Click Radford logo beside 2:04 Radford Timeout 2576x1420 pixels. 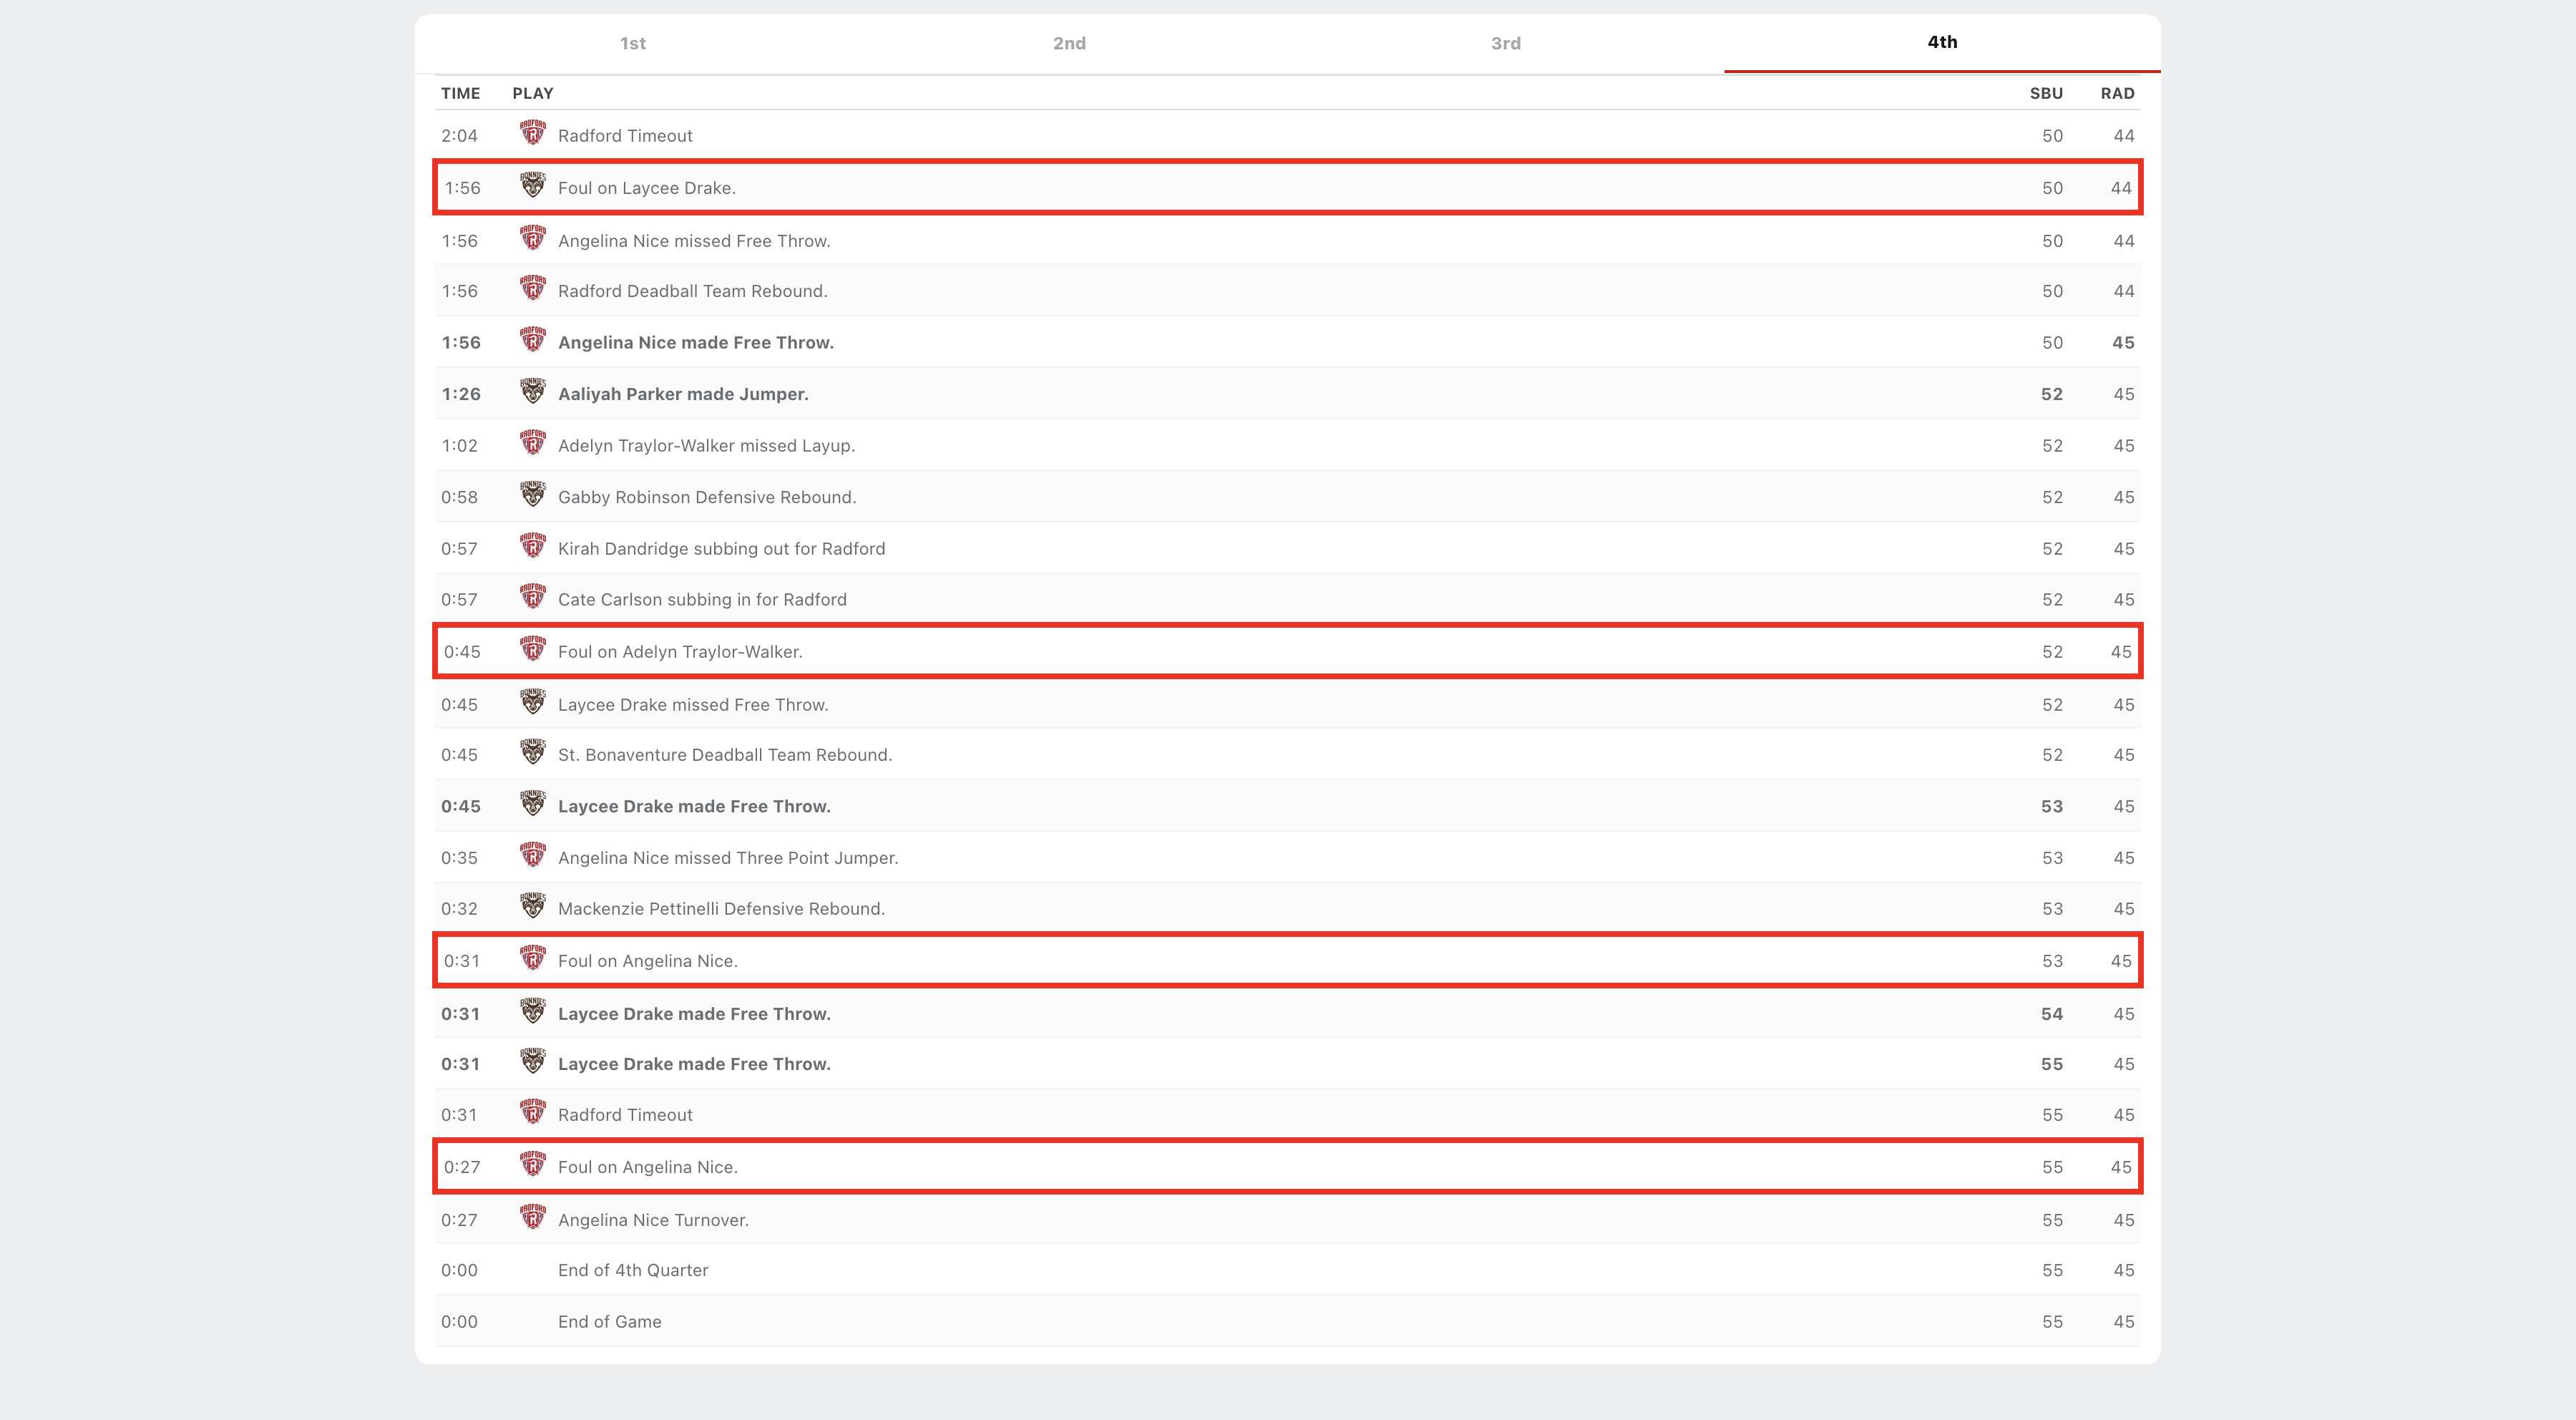pyautogui.click(x=533, y=133)
